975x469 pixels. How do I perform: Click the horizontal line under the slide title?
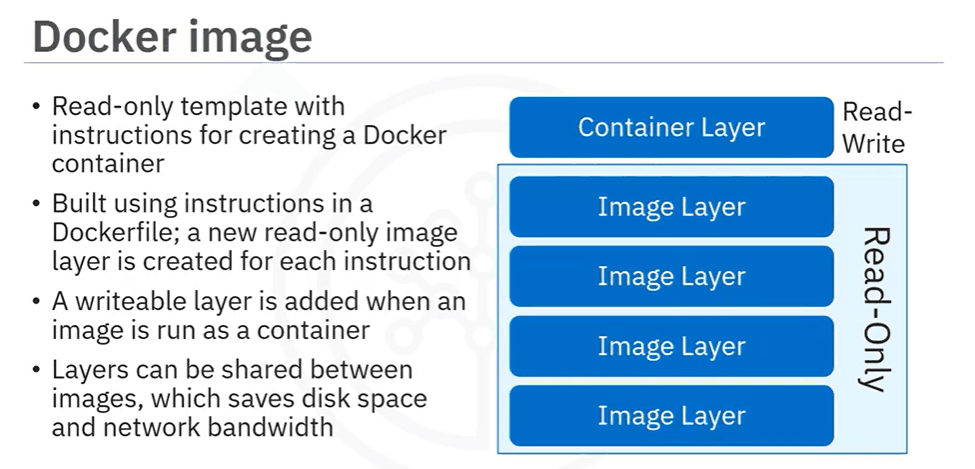click(480, 64)
